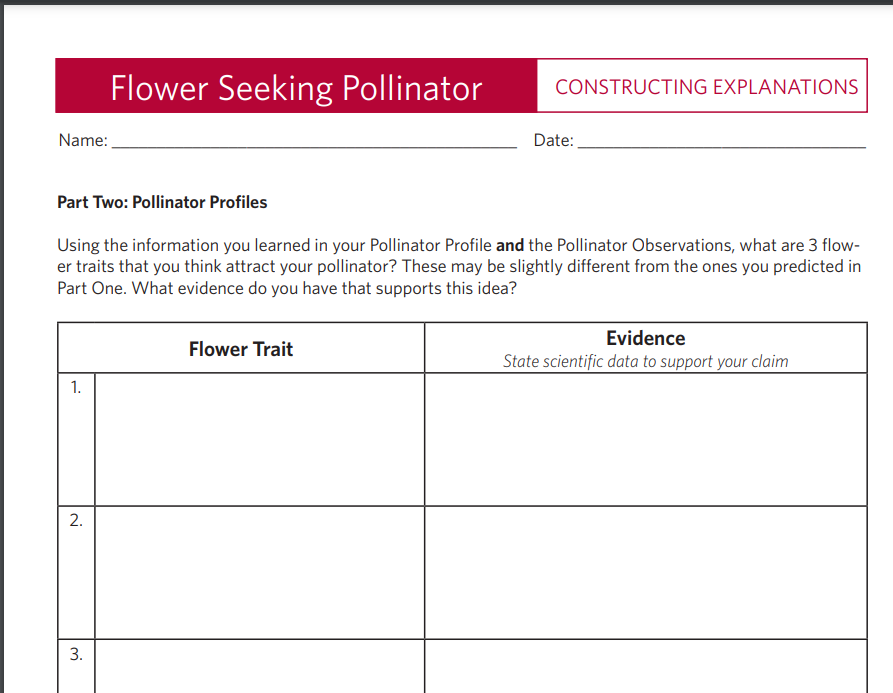893x693 pixels.
Task: Click Evidence cell for row 1
Action: 646,440
